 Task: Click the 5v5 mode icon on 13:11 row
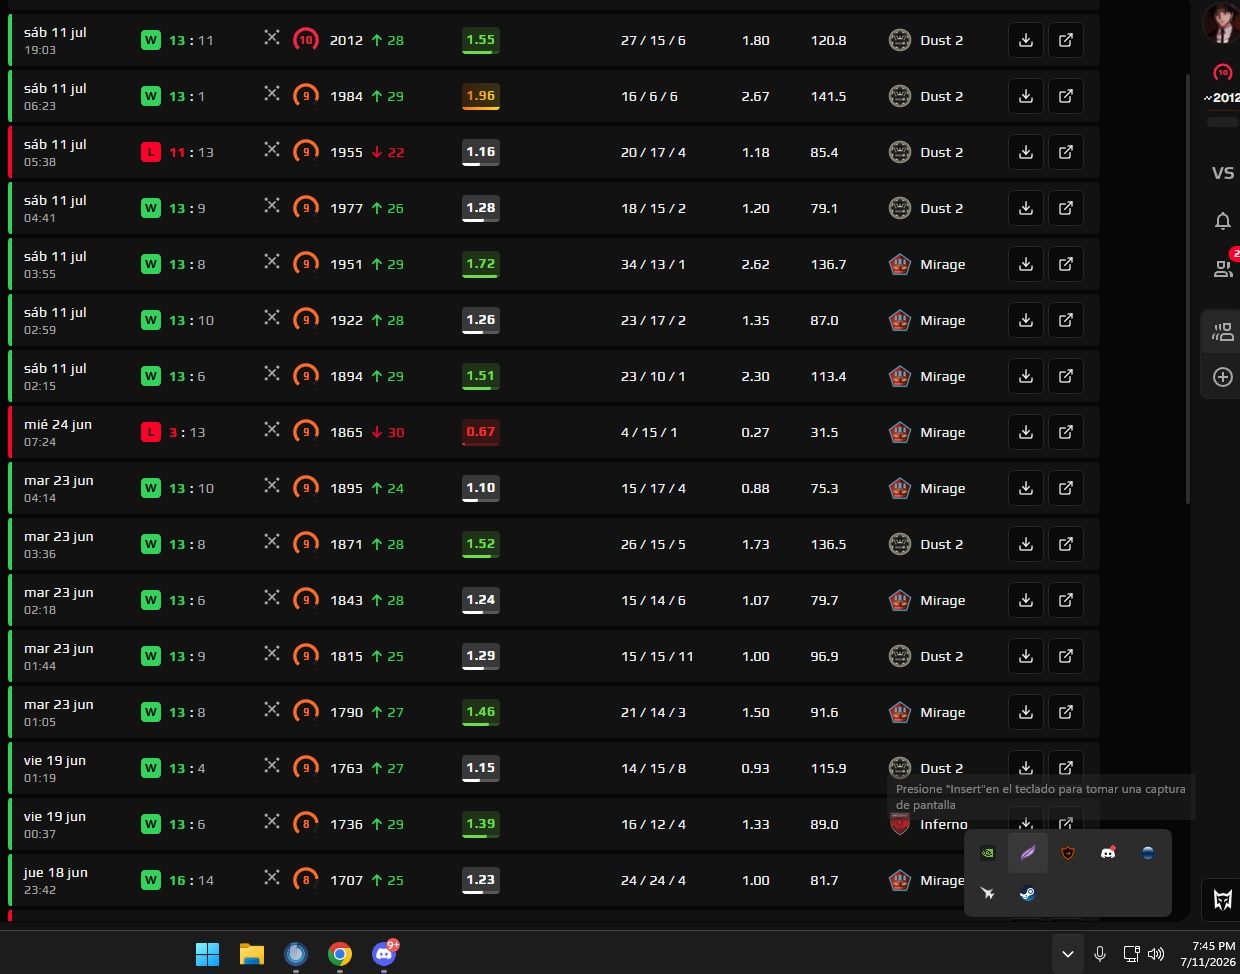tap(271, 38)
